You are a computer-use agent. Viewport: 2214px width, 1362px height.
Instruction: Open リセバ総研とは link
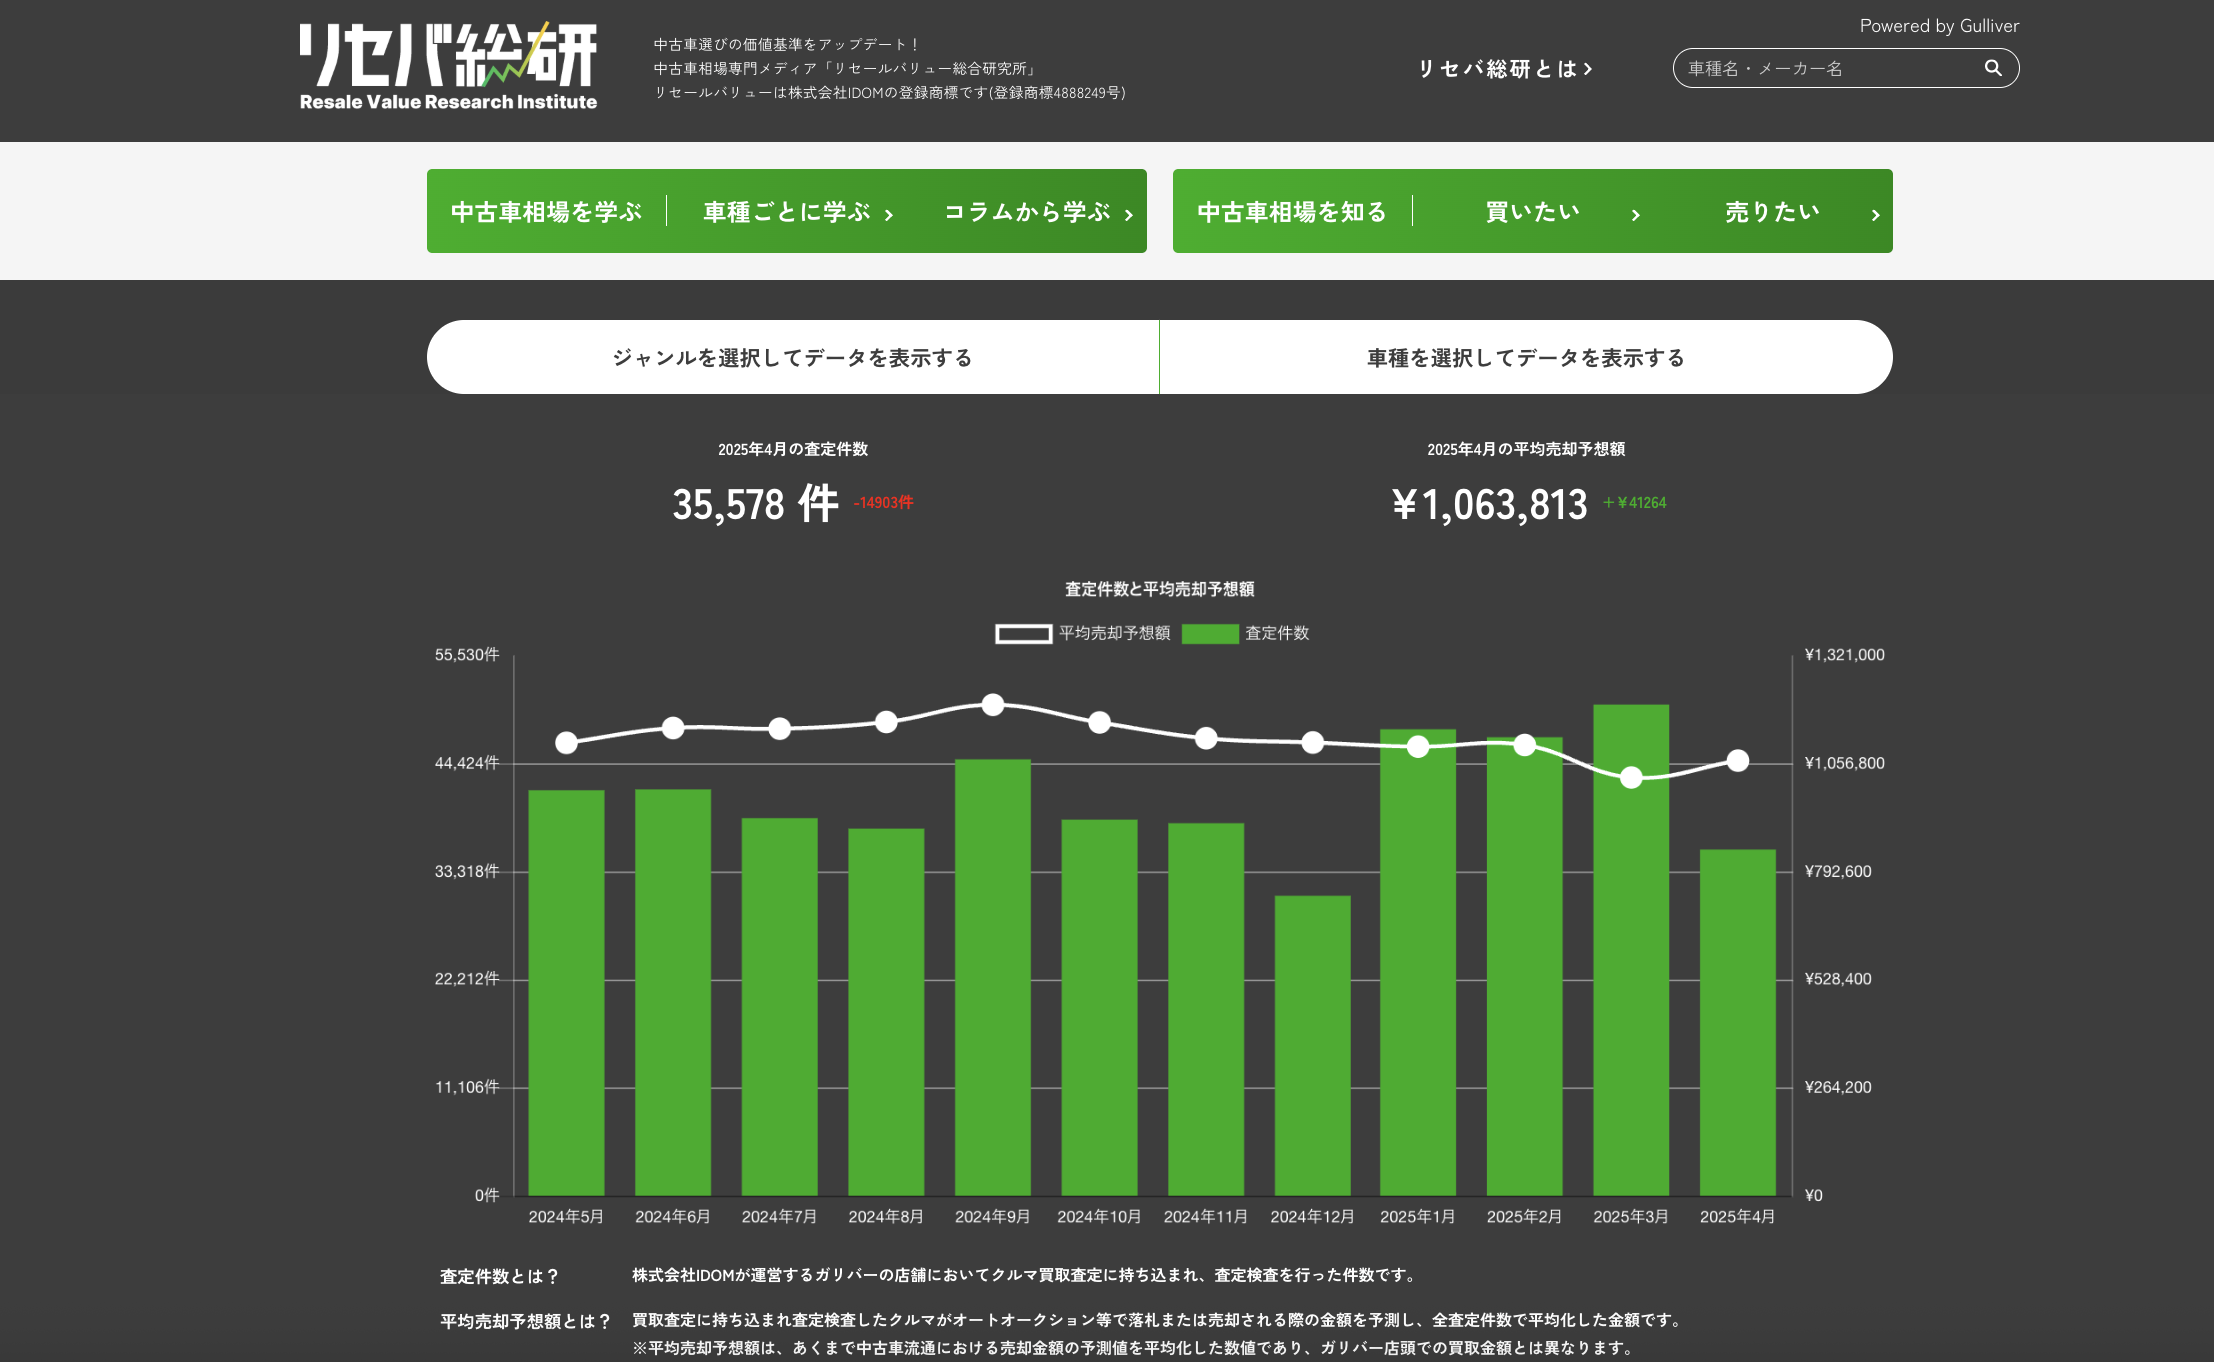tap(1505, 69)
